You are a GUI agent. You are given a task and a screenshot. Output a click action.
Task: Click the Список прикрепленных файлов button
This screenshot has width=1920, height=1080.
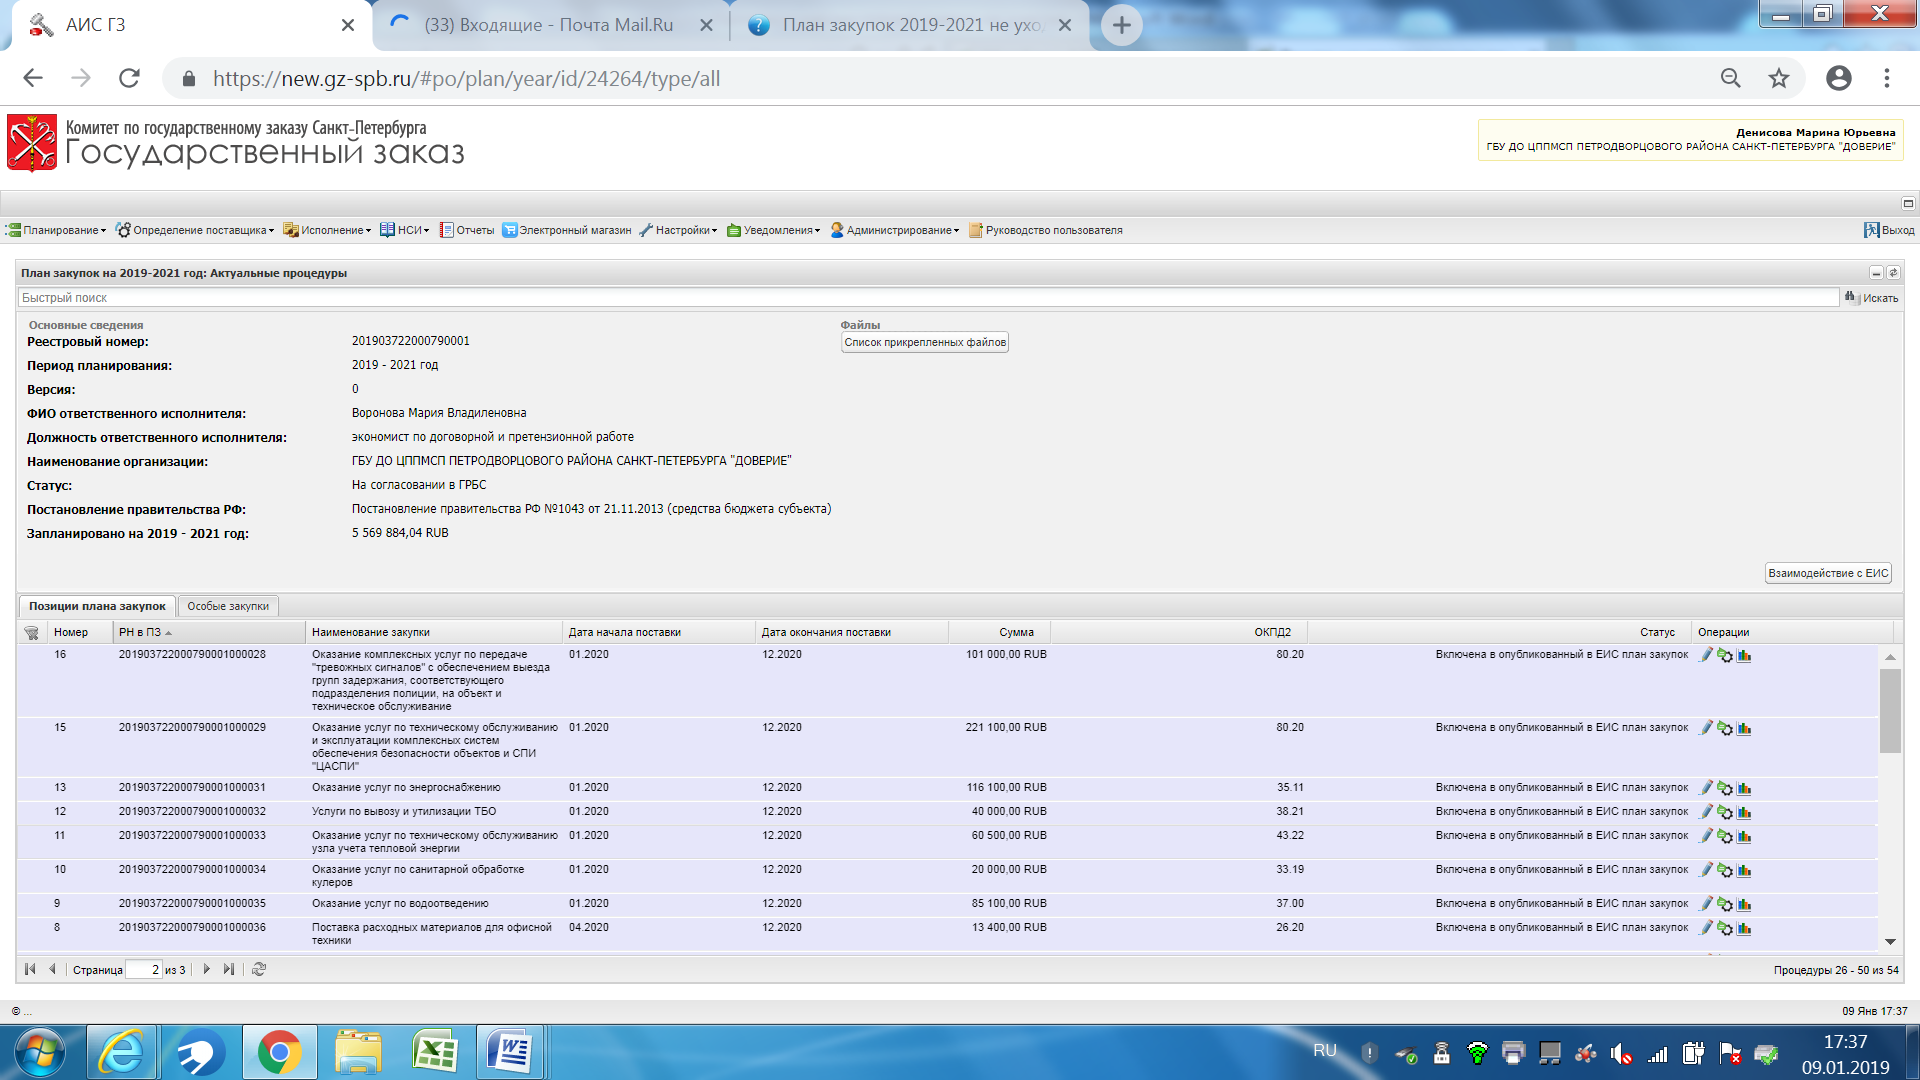(x=924, y=342)
